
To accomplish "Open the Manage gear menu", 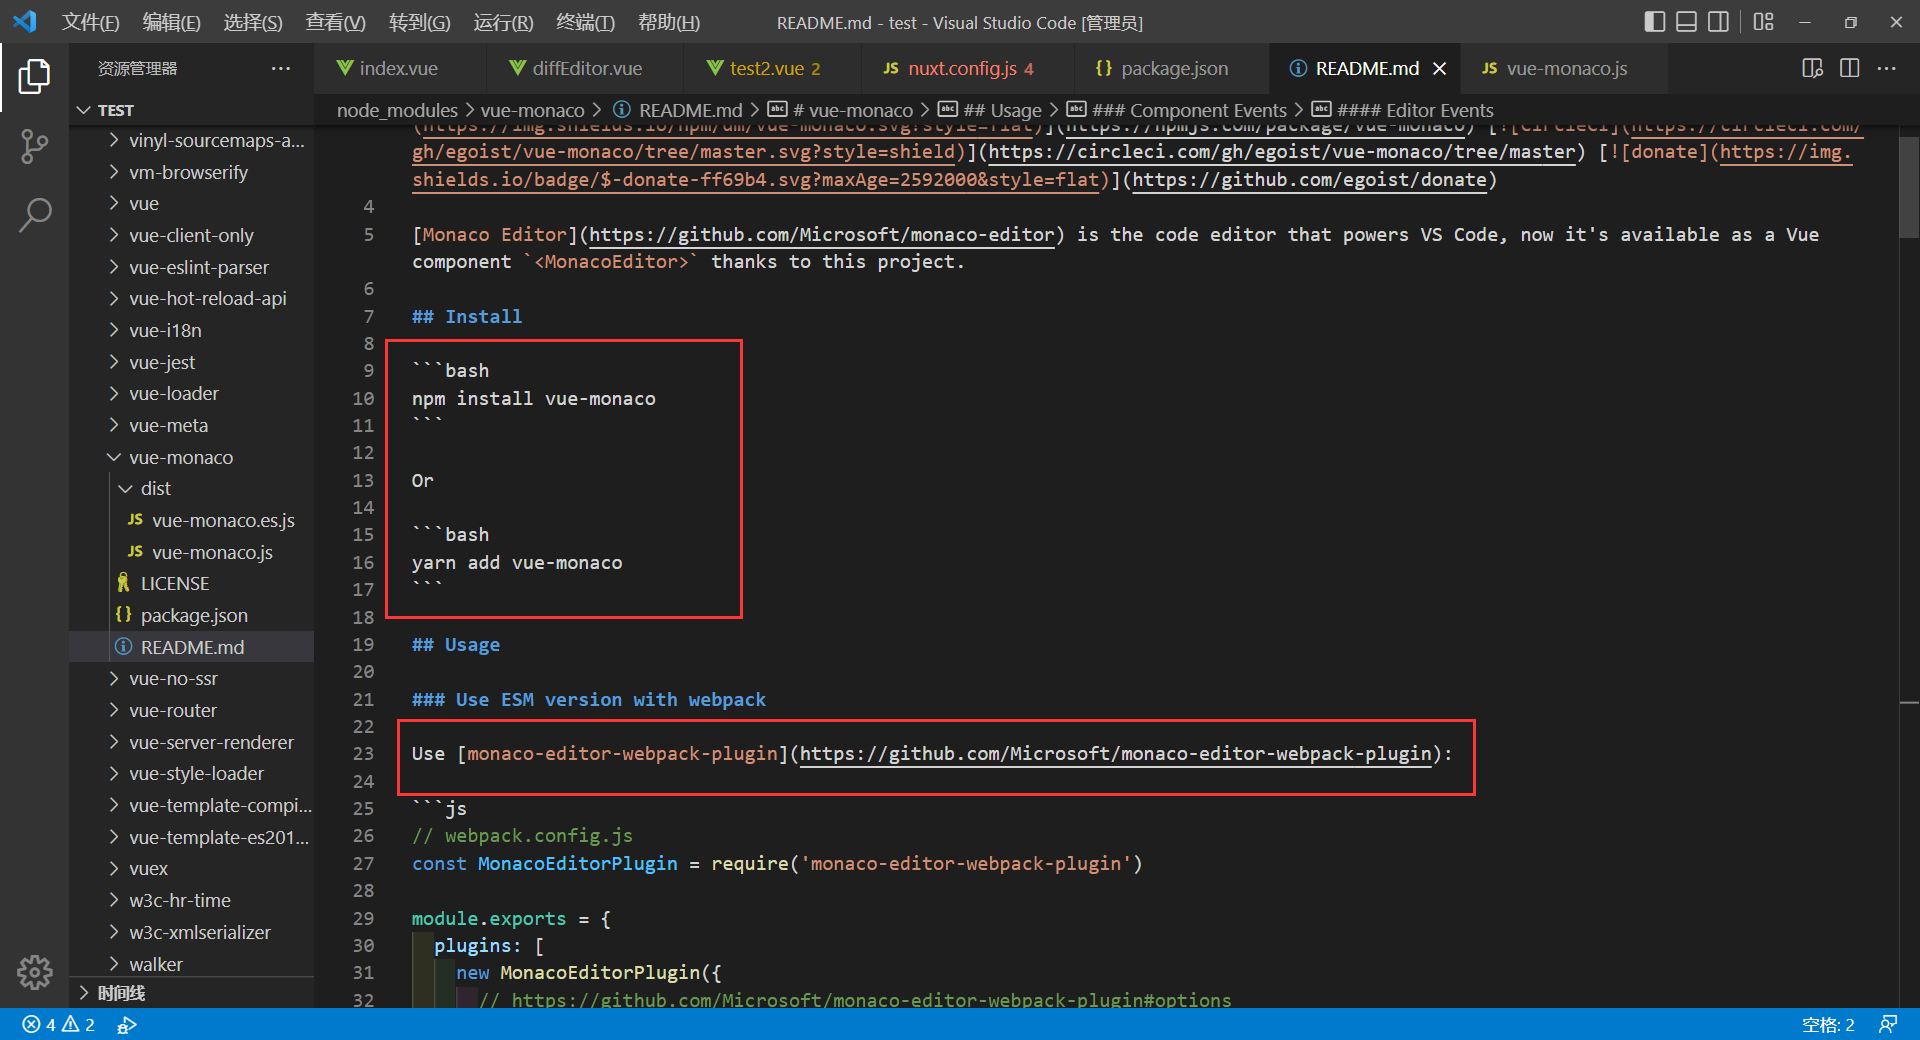I will [x=34, y=971].
